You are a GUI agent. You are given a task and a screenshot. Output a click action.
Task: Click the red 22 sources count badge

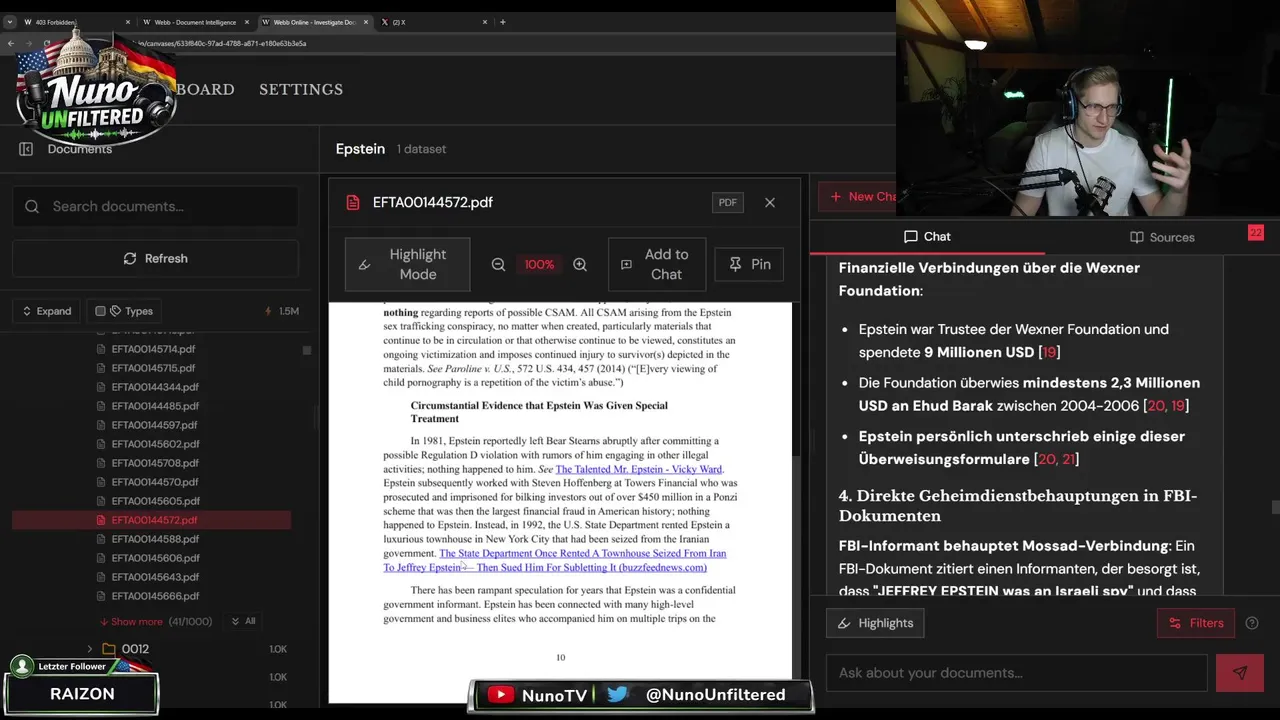pyautogui.click(x=1256, y=232)
